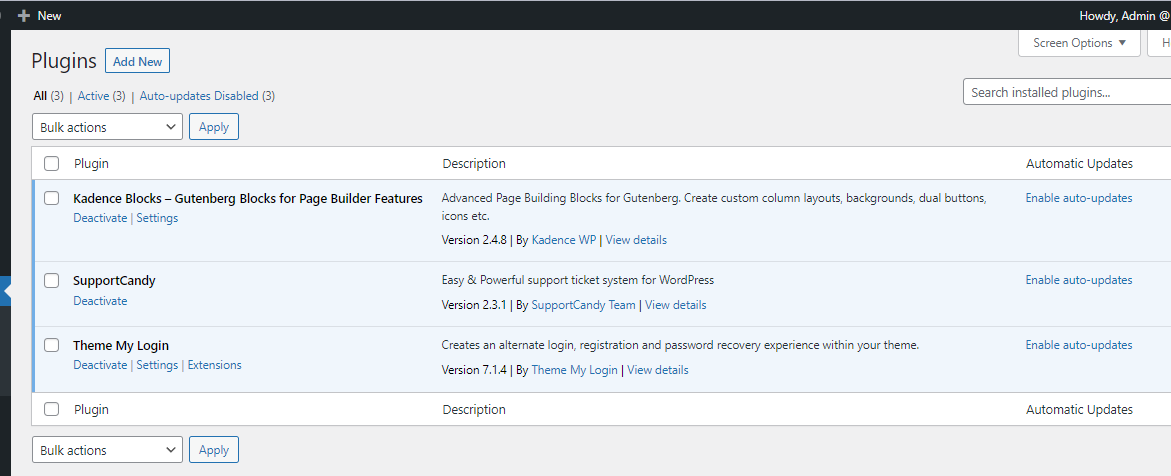Tick the select-all checkbox in table footer
This screenshot has width=1171, height=476.
(x=52, y=409)
